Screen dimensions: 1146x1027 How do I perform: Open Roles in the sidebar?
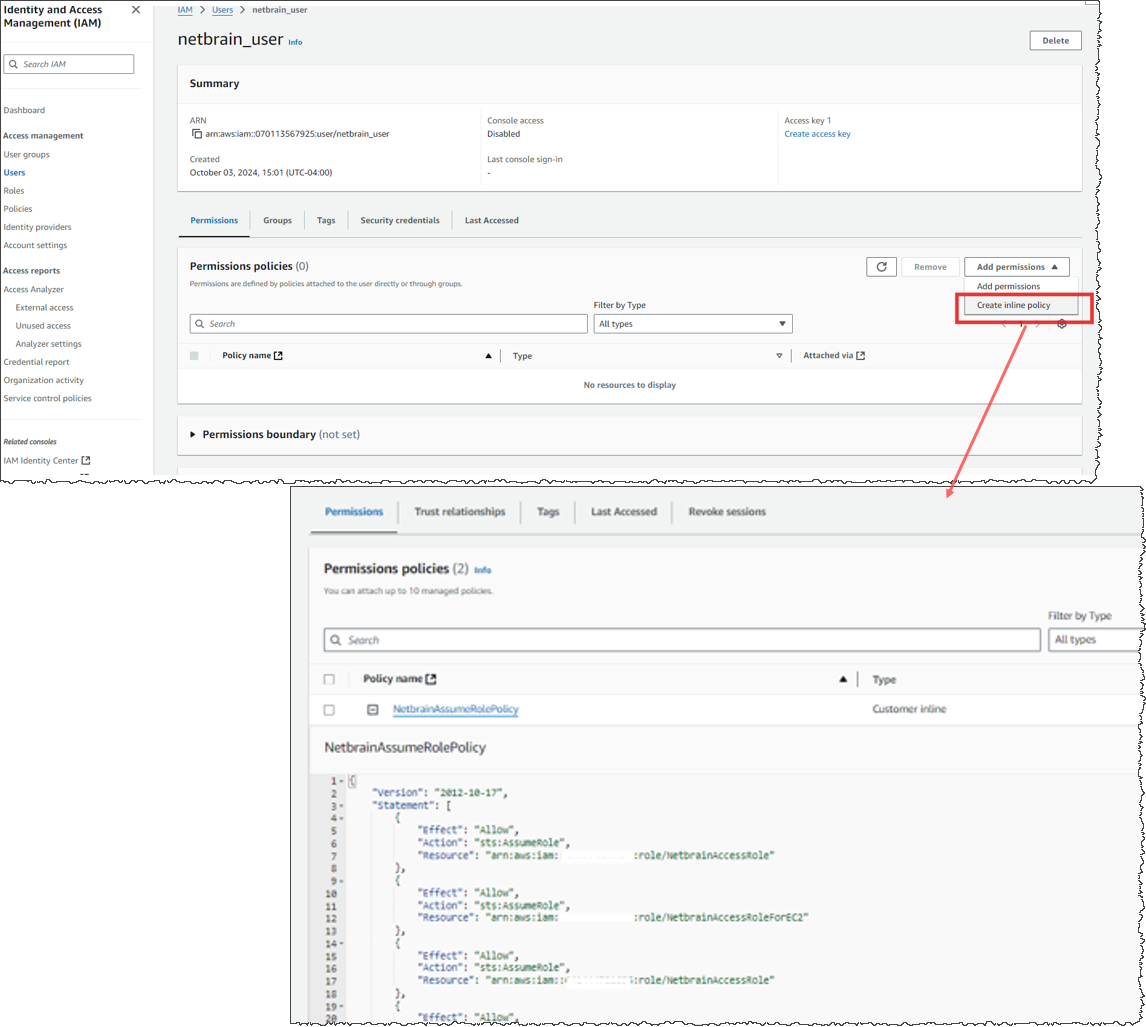(x=13, y=191)
